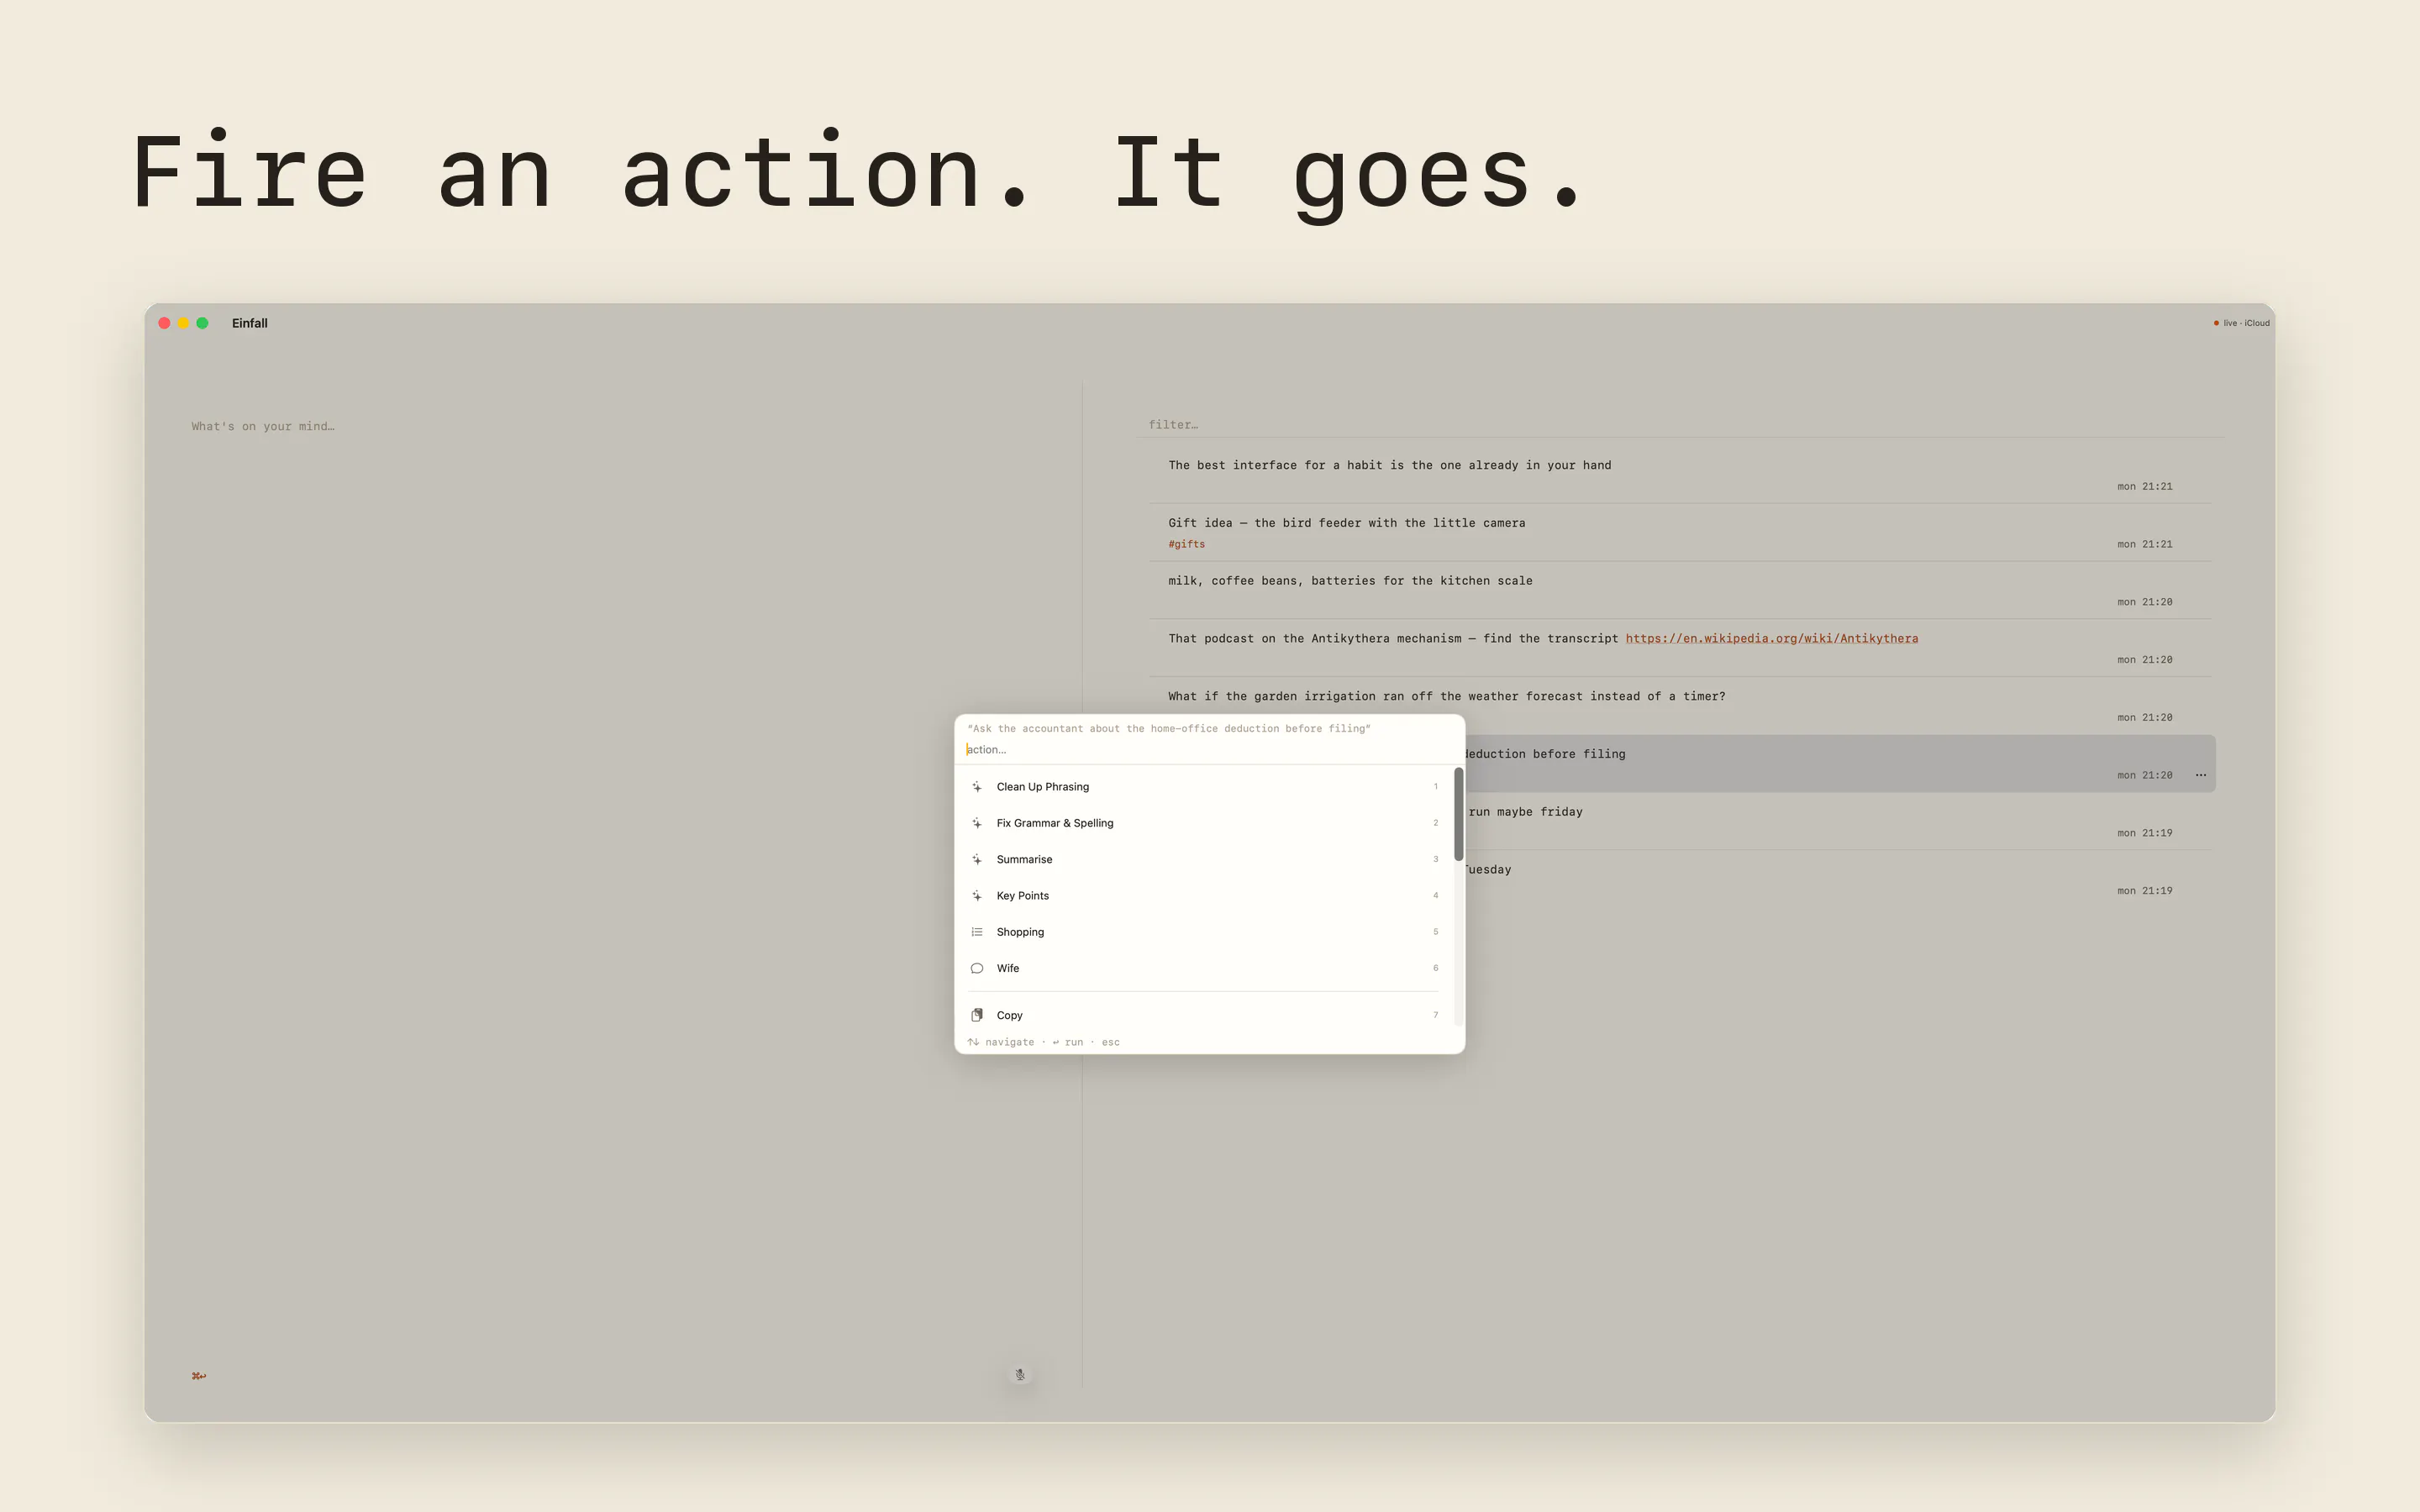Click the list icon beside Shopping
The height and width of the screenshot is (1512, 2420).
coord(977,932)
